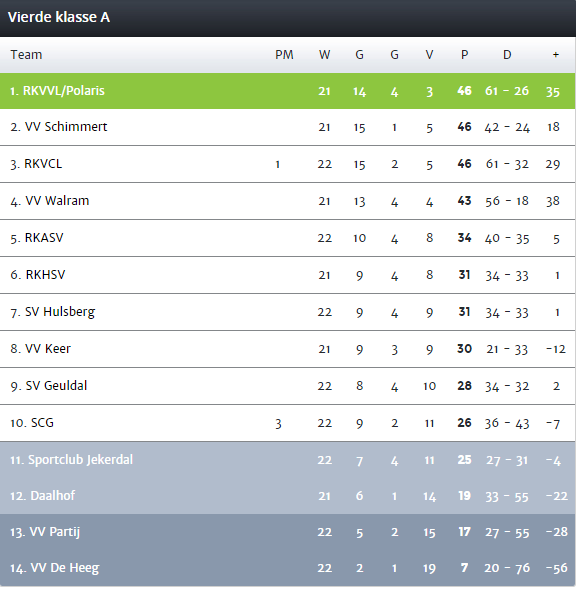Select VV Keer in the standings

tap(288, 349)
